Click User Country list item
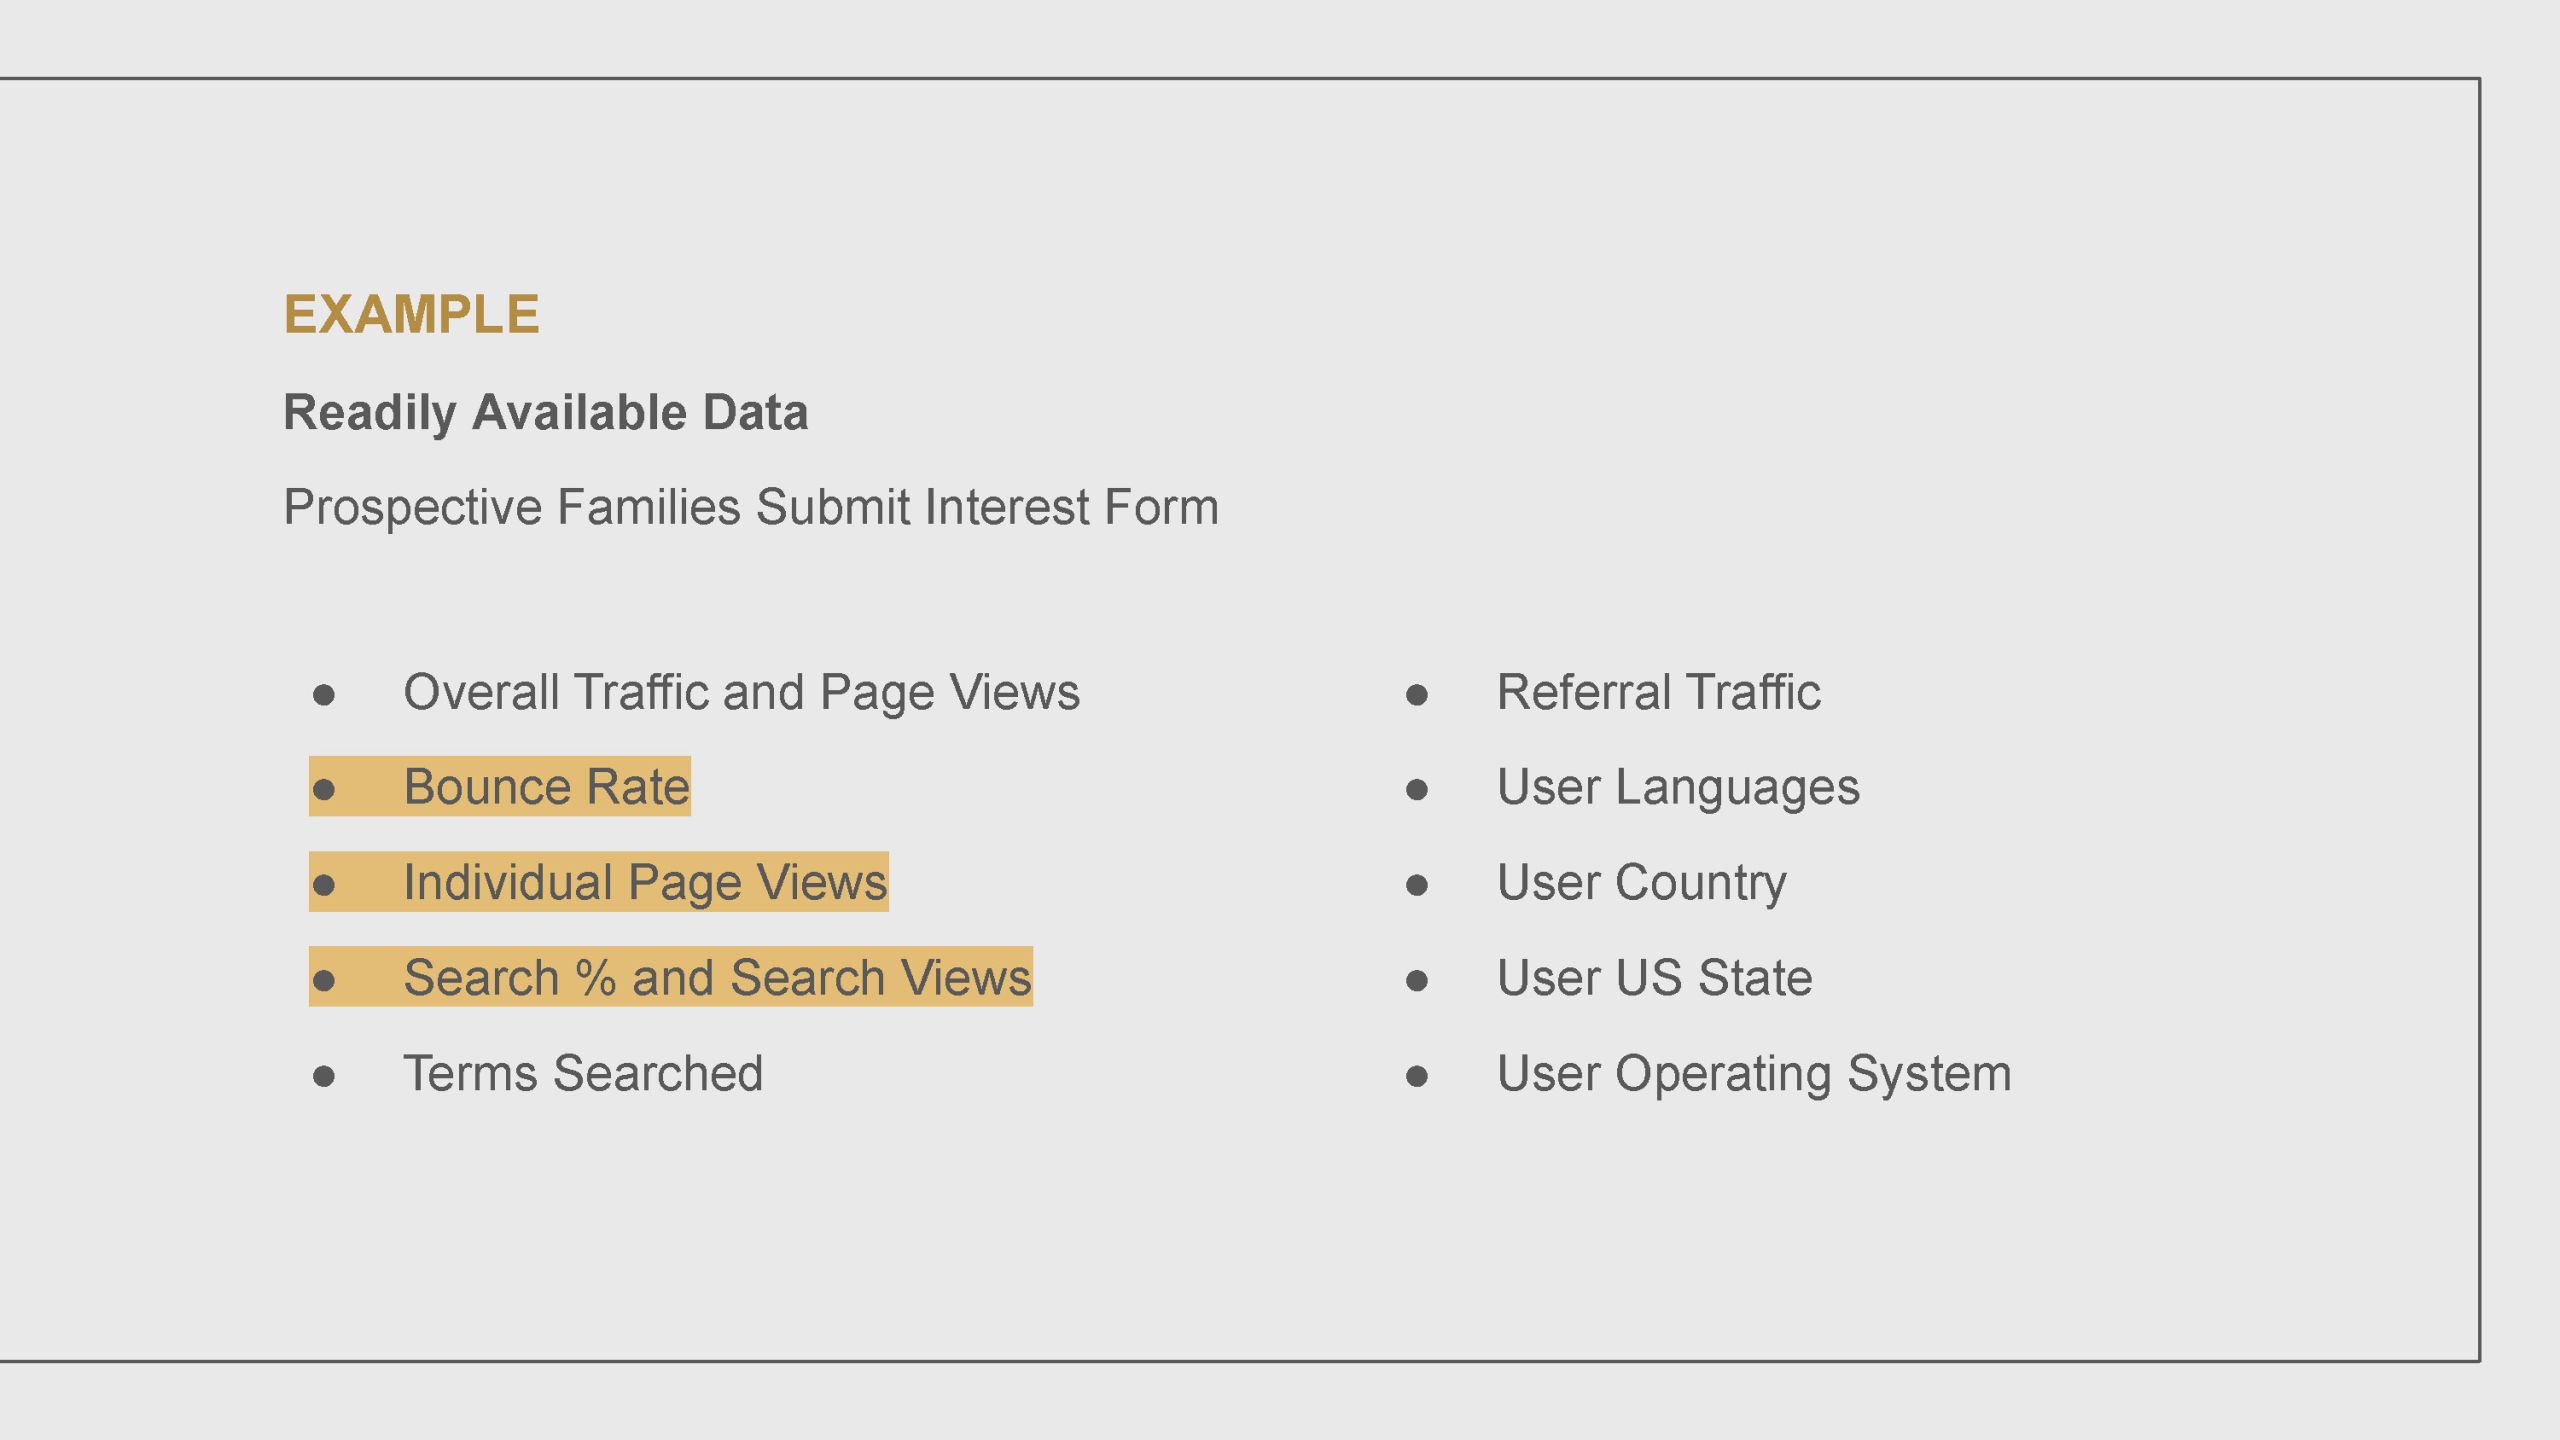The image size is (2560, 1440). (1641, 882)
